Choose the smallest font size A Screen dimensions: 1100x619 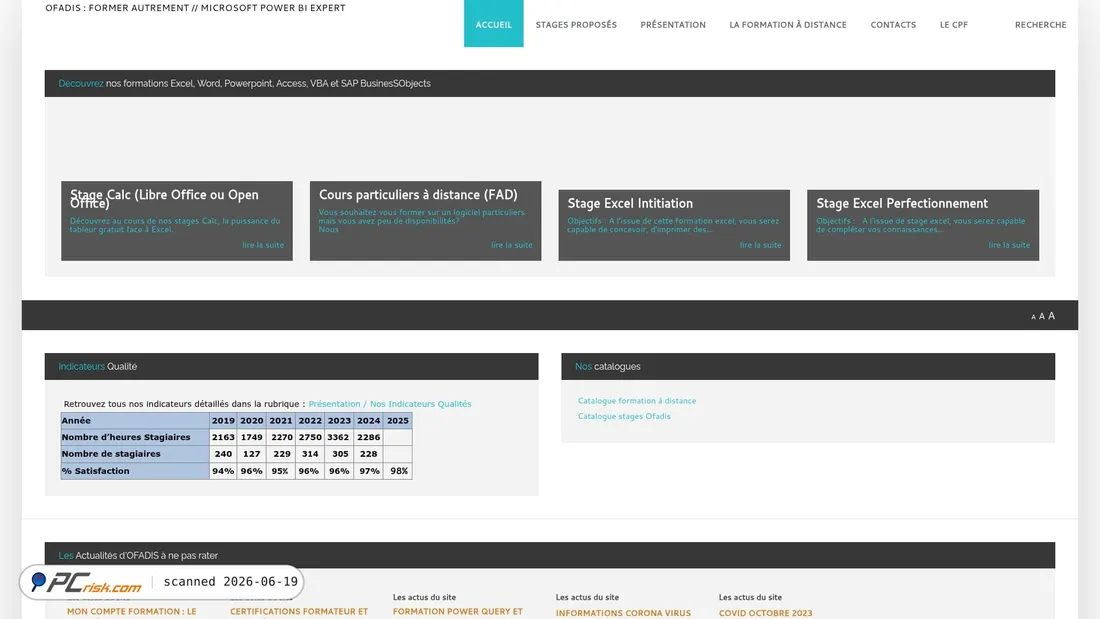pyautogui.click(x=1033, y=317)
